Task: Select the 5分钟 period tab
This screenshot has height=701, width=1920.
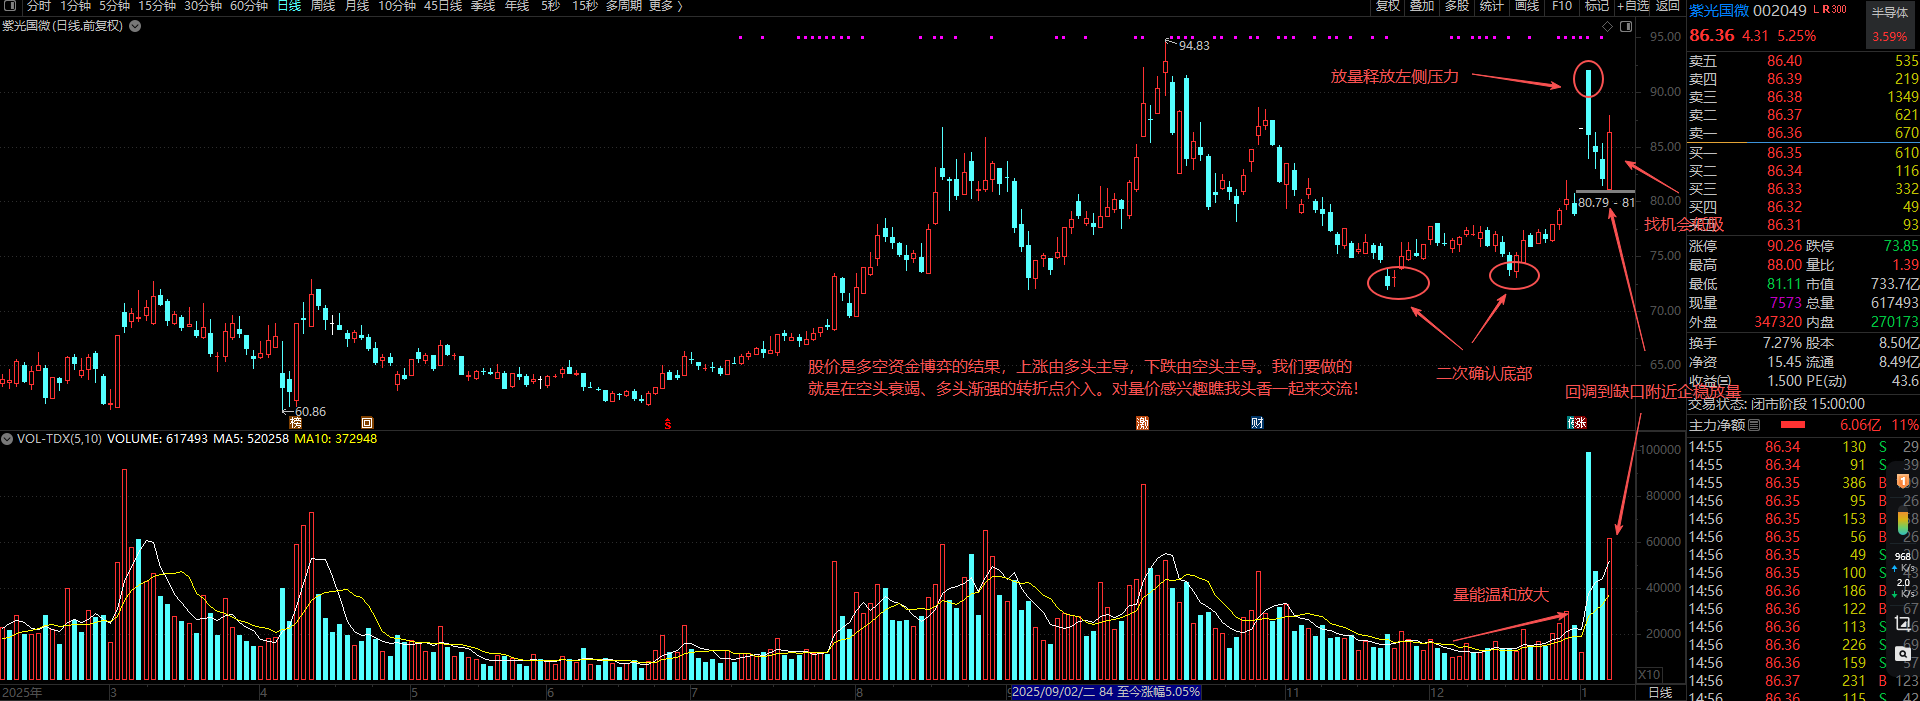Action: (x=114, y=6)
